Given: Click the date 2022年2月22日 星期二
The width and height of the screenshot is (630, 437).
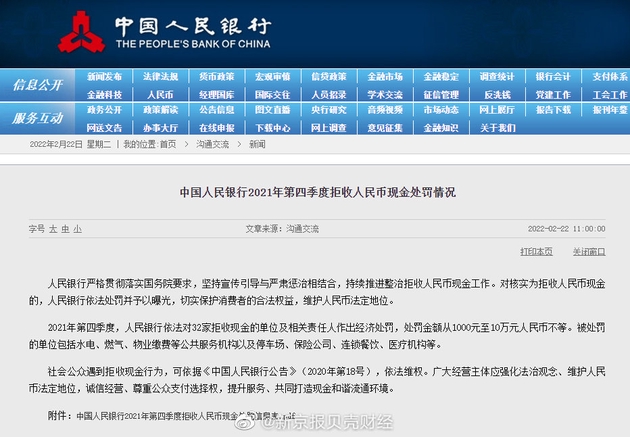Looking at the screenshot, I should point(70,144).
